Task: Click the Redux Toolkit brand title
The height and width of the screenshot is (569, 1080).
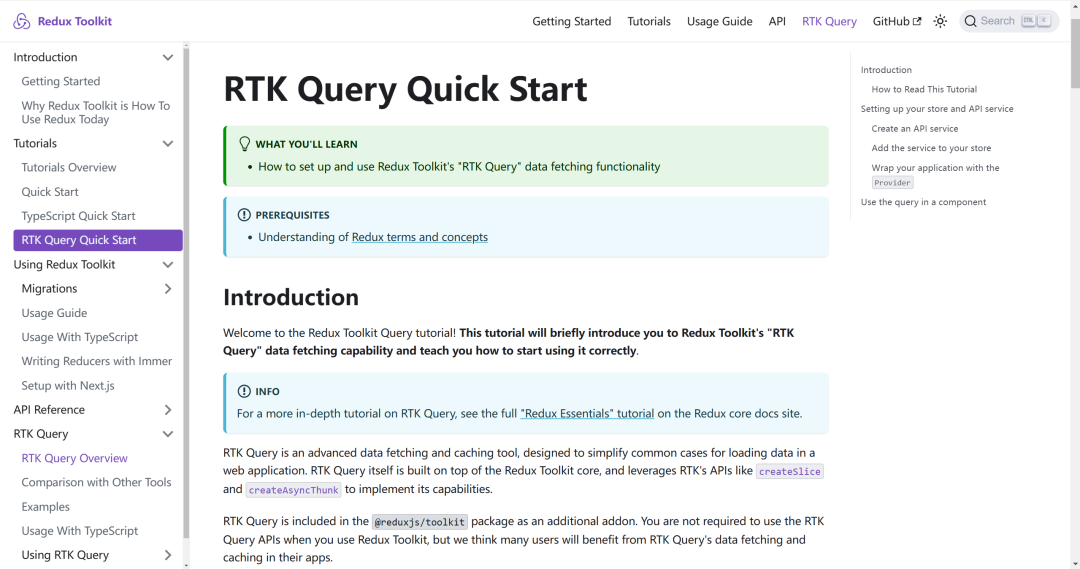Action: [74, 21]
